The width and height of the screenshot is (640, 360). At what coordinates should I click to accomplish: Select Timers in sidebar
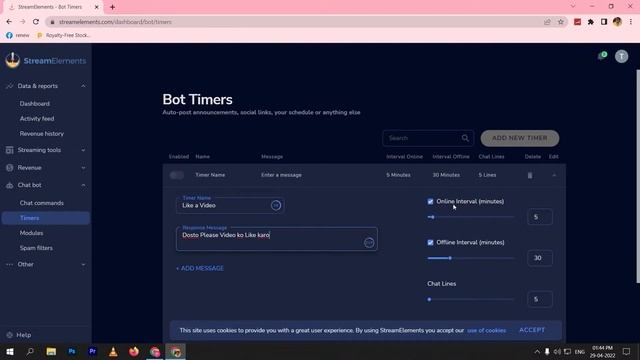point(46,218)
